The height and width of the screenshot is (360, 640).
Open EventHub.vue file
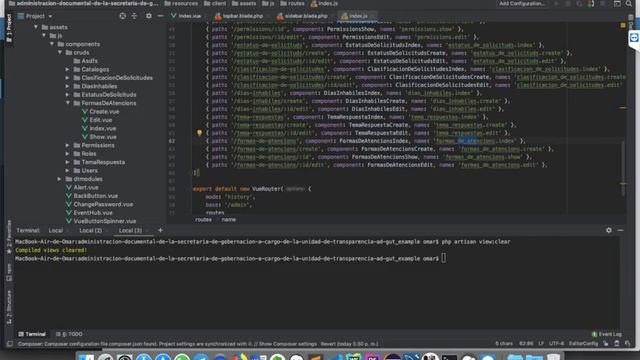89,213
